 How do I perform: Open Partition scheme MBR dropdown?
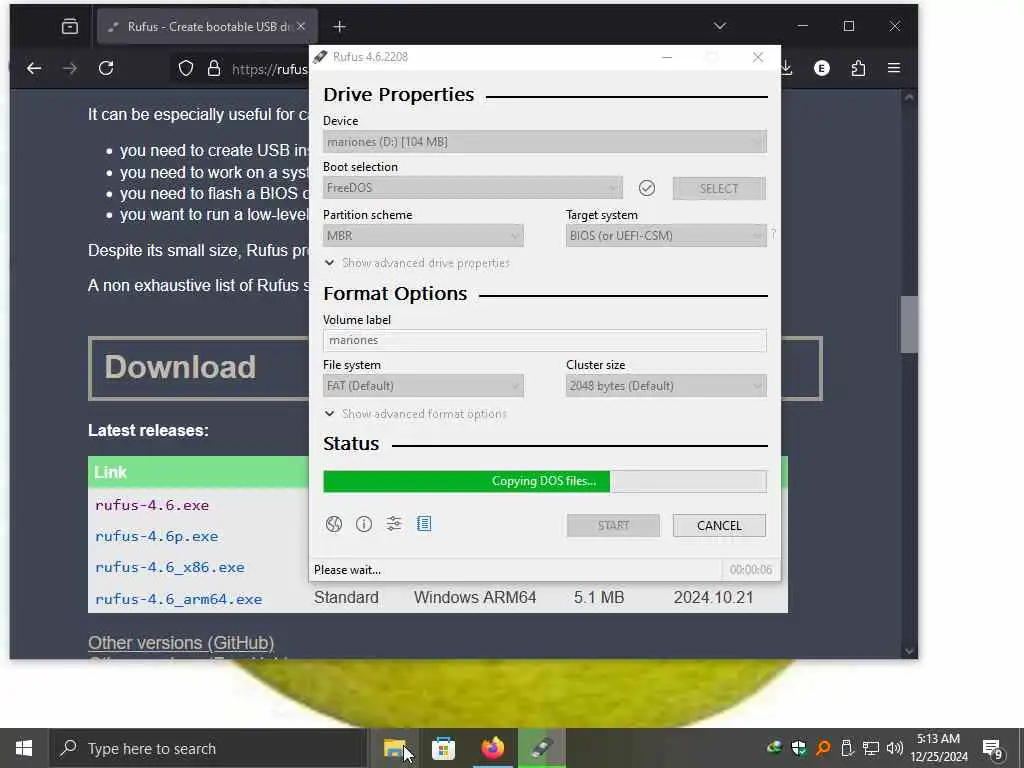423,236
